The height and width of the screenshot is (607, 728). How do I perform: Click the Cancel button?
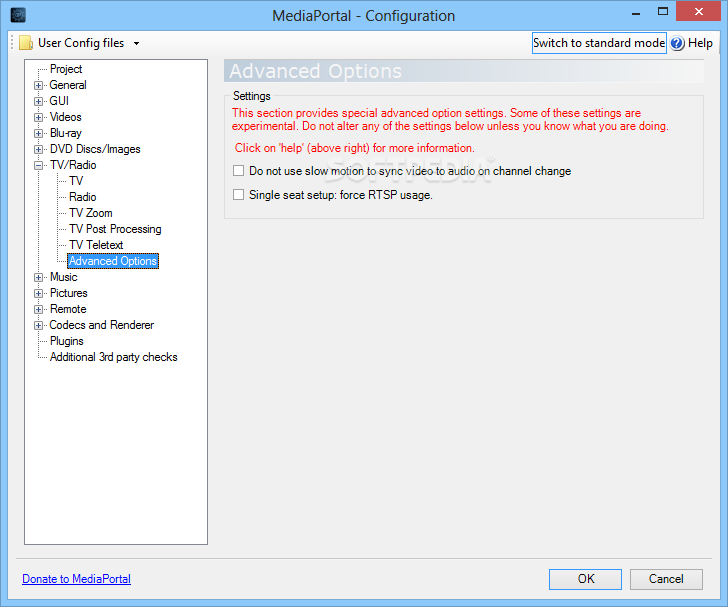coord(666,579)
